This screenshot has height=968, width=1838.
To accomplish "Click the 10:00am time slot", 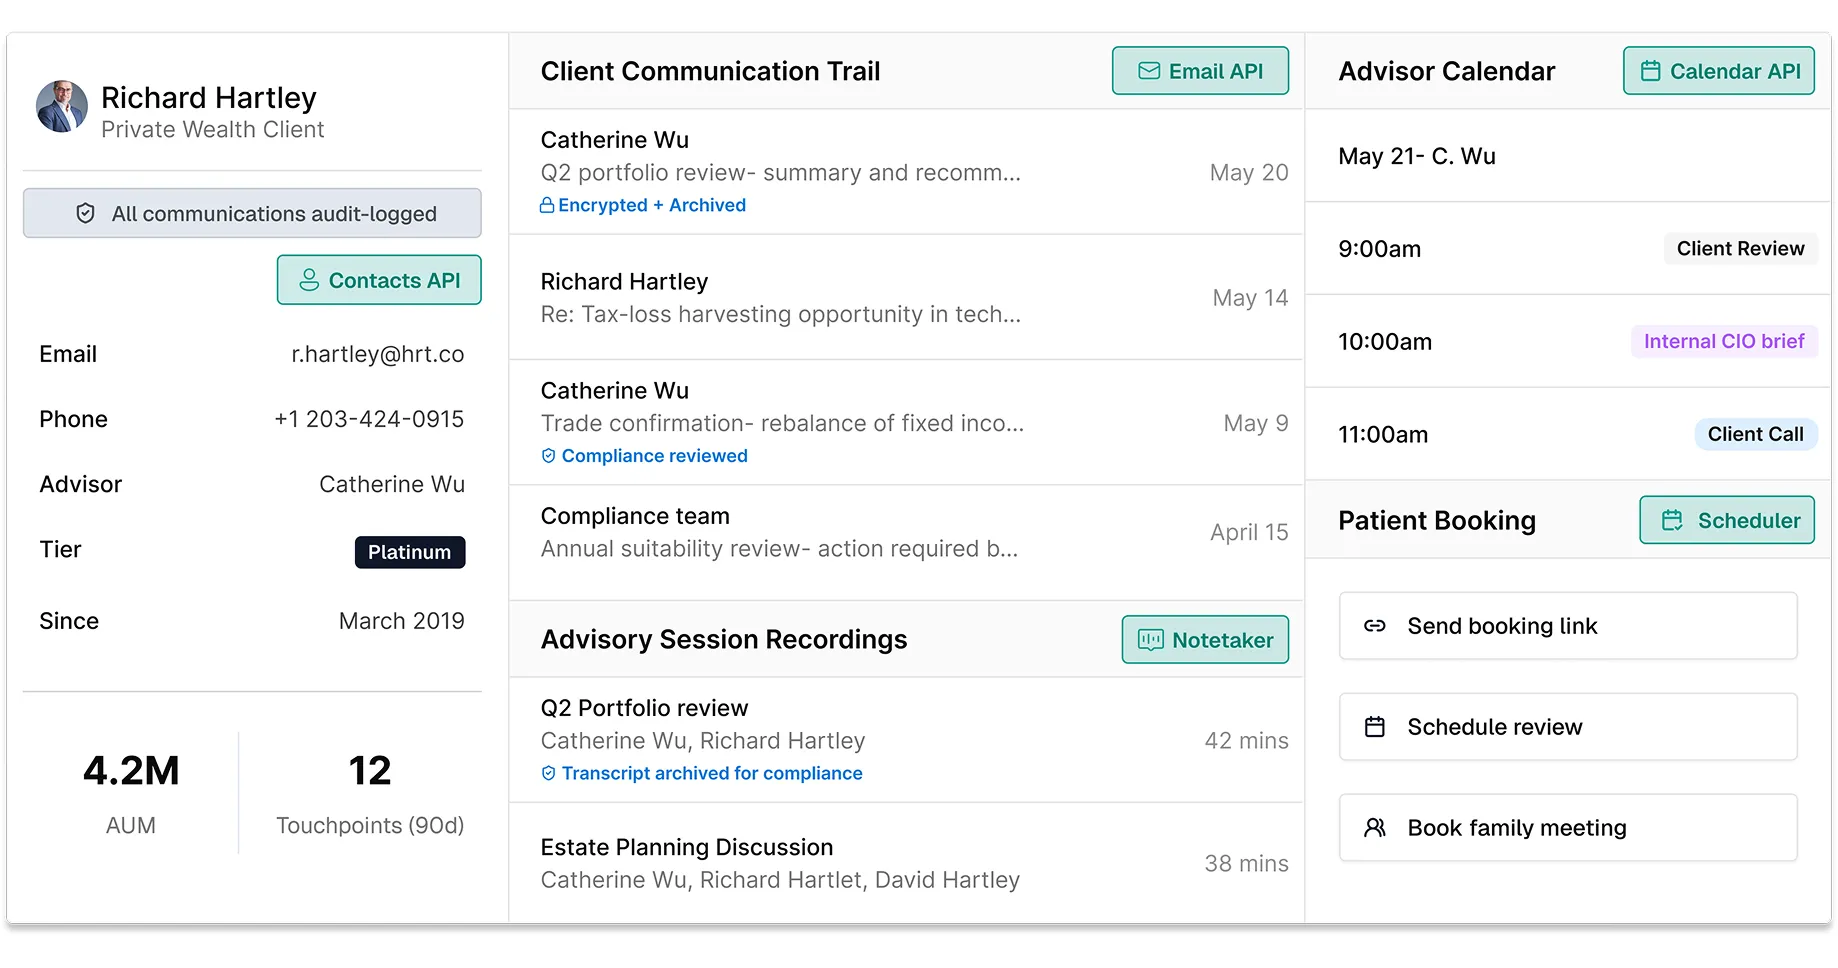I will tap(1385, 342).
